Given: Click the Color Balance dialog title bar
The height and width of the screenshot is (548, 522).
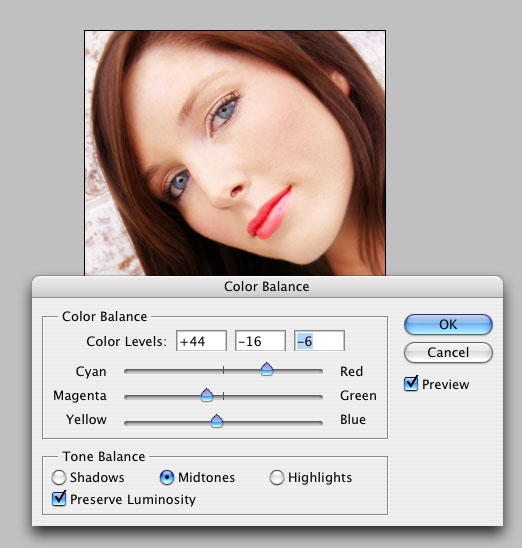Looking at the screenshot, I should coord(267,287).
